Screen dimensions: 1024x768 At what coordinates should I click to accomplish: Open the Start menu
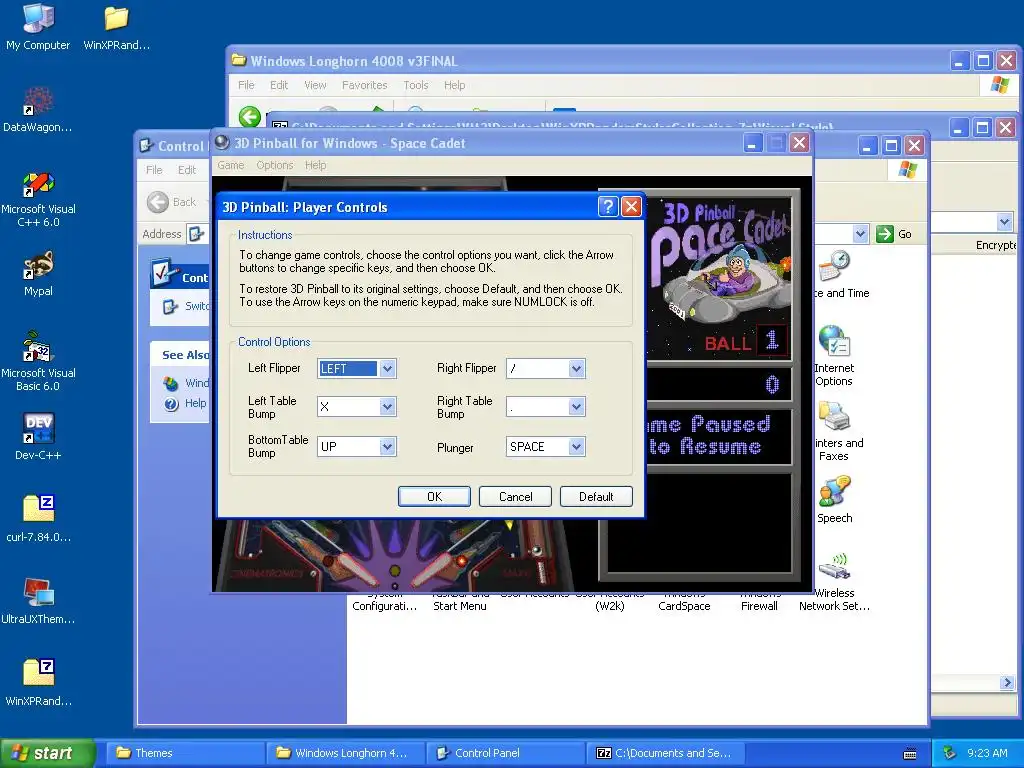[47, 753]
